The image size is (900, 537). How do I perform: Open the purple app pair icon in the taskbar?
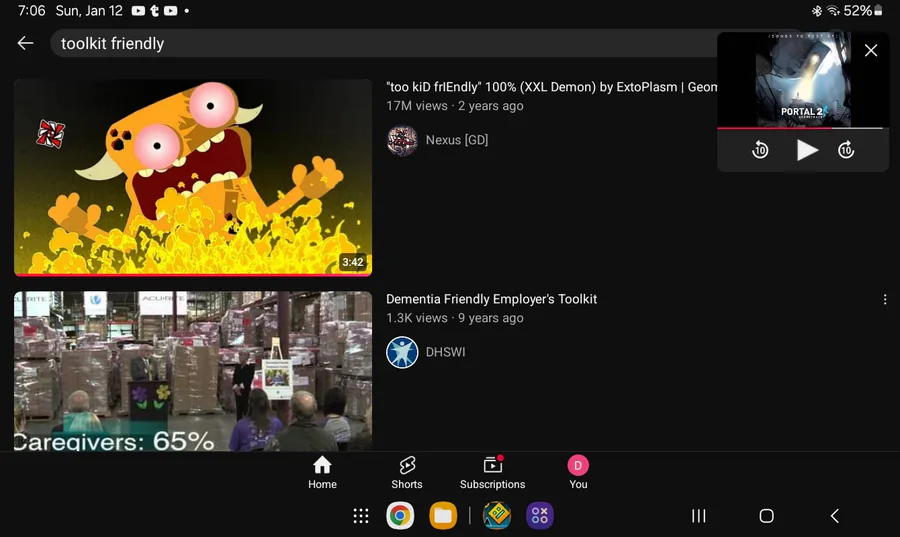point(540,516)
